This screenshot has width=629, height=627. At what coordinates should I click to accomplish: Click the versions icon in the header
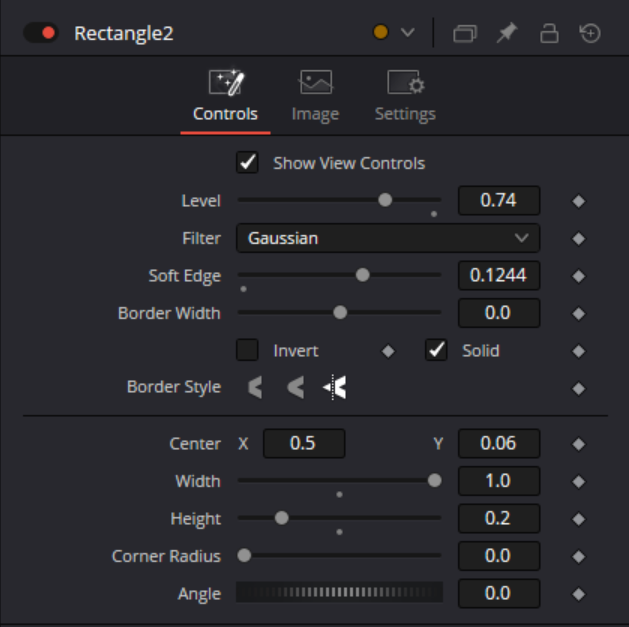coord(464,33)
